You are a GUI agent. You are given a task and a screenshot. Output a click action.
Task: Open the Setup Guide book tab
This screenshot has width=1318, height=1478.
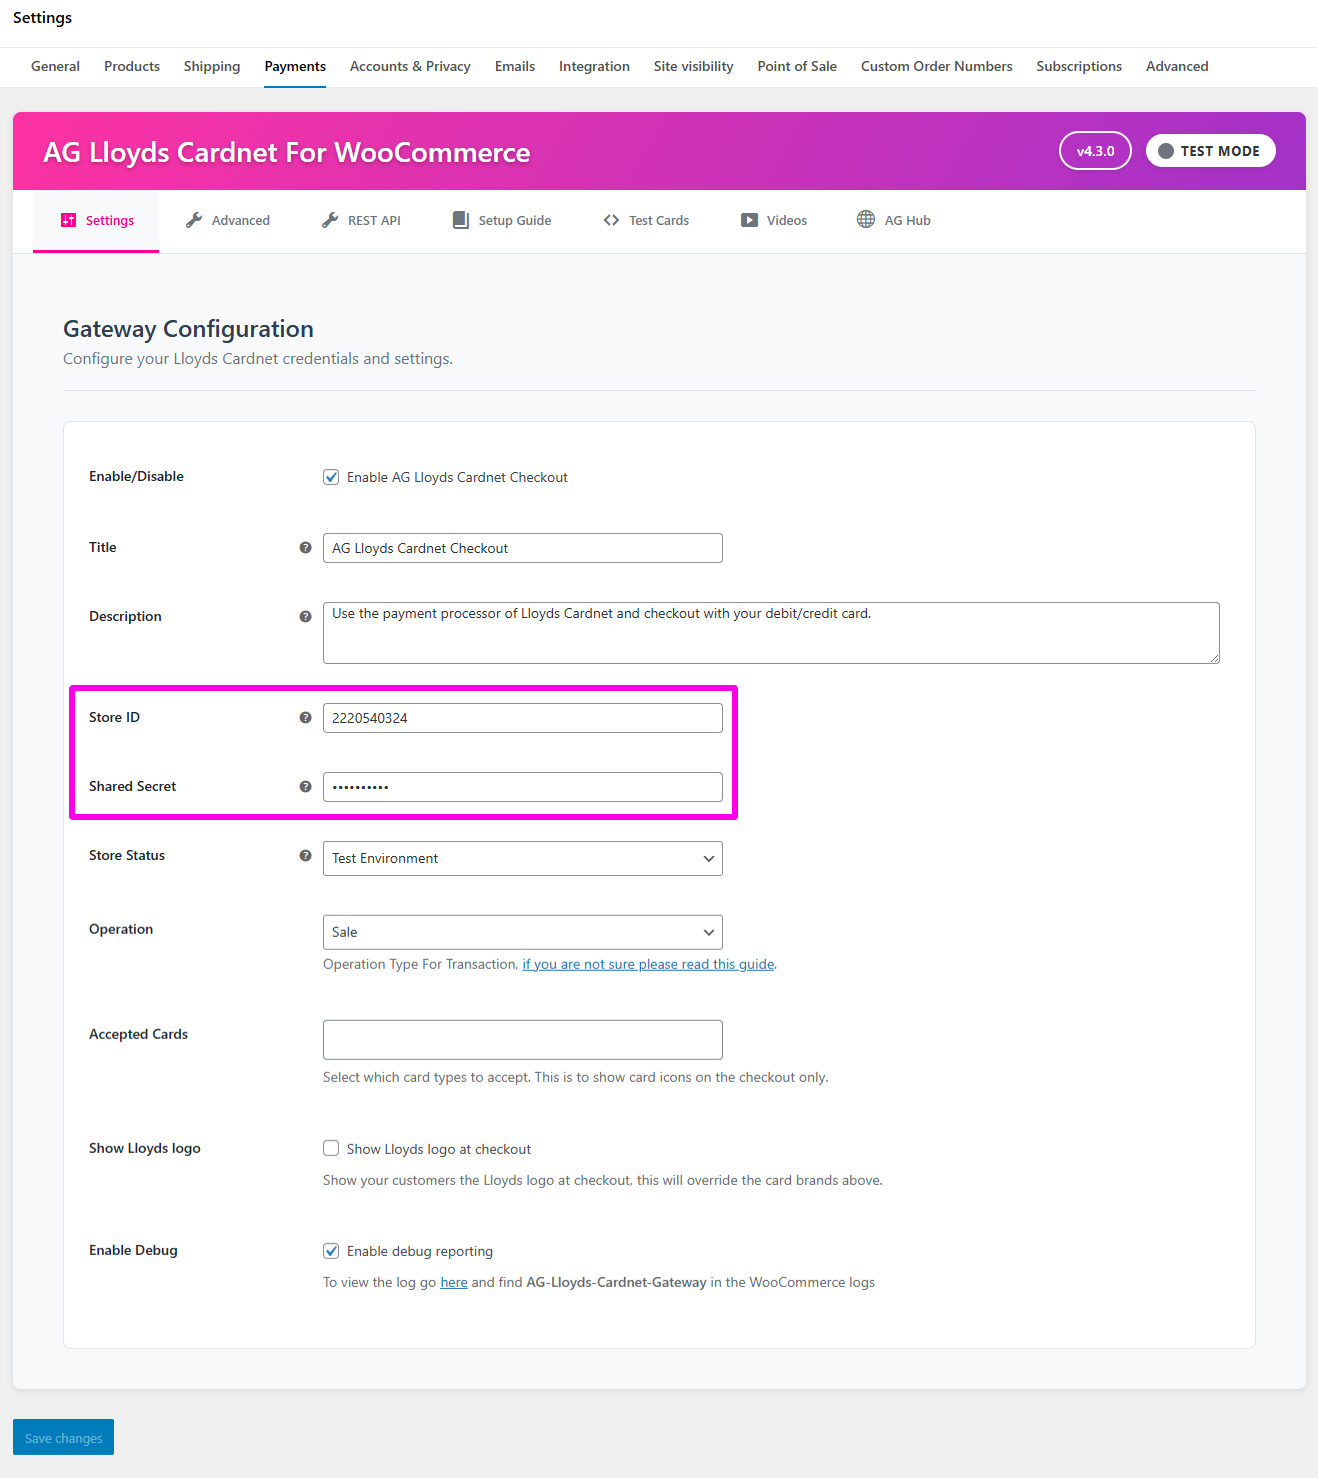pyautogui.click(x=501, y=220)
